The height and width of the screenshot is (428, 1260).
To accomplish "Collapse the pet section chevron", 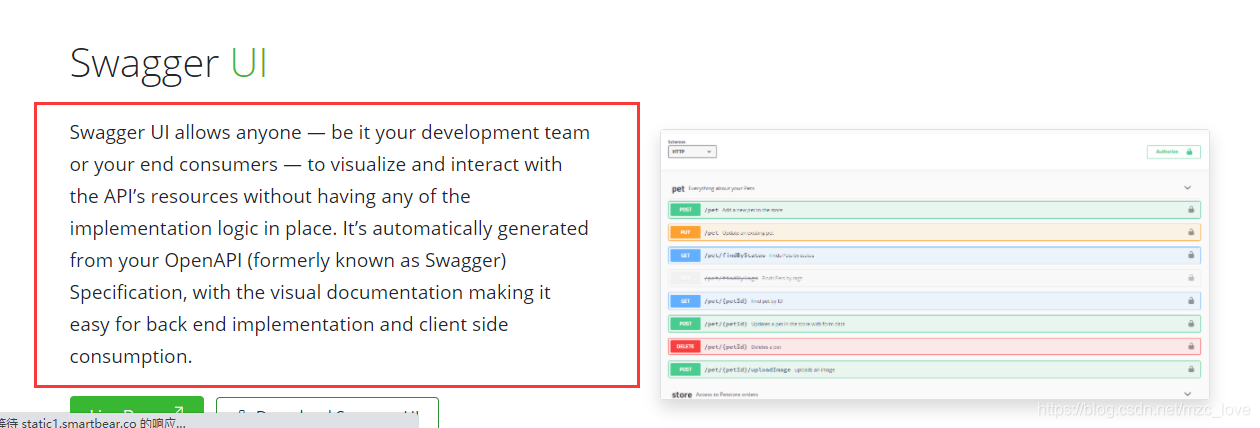I will 1188,187.
